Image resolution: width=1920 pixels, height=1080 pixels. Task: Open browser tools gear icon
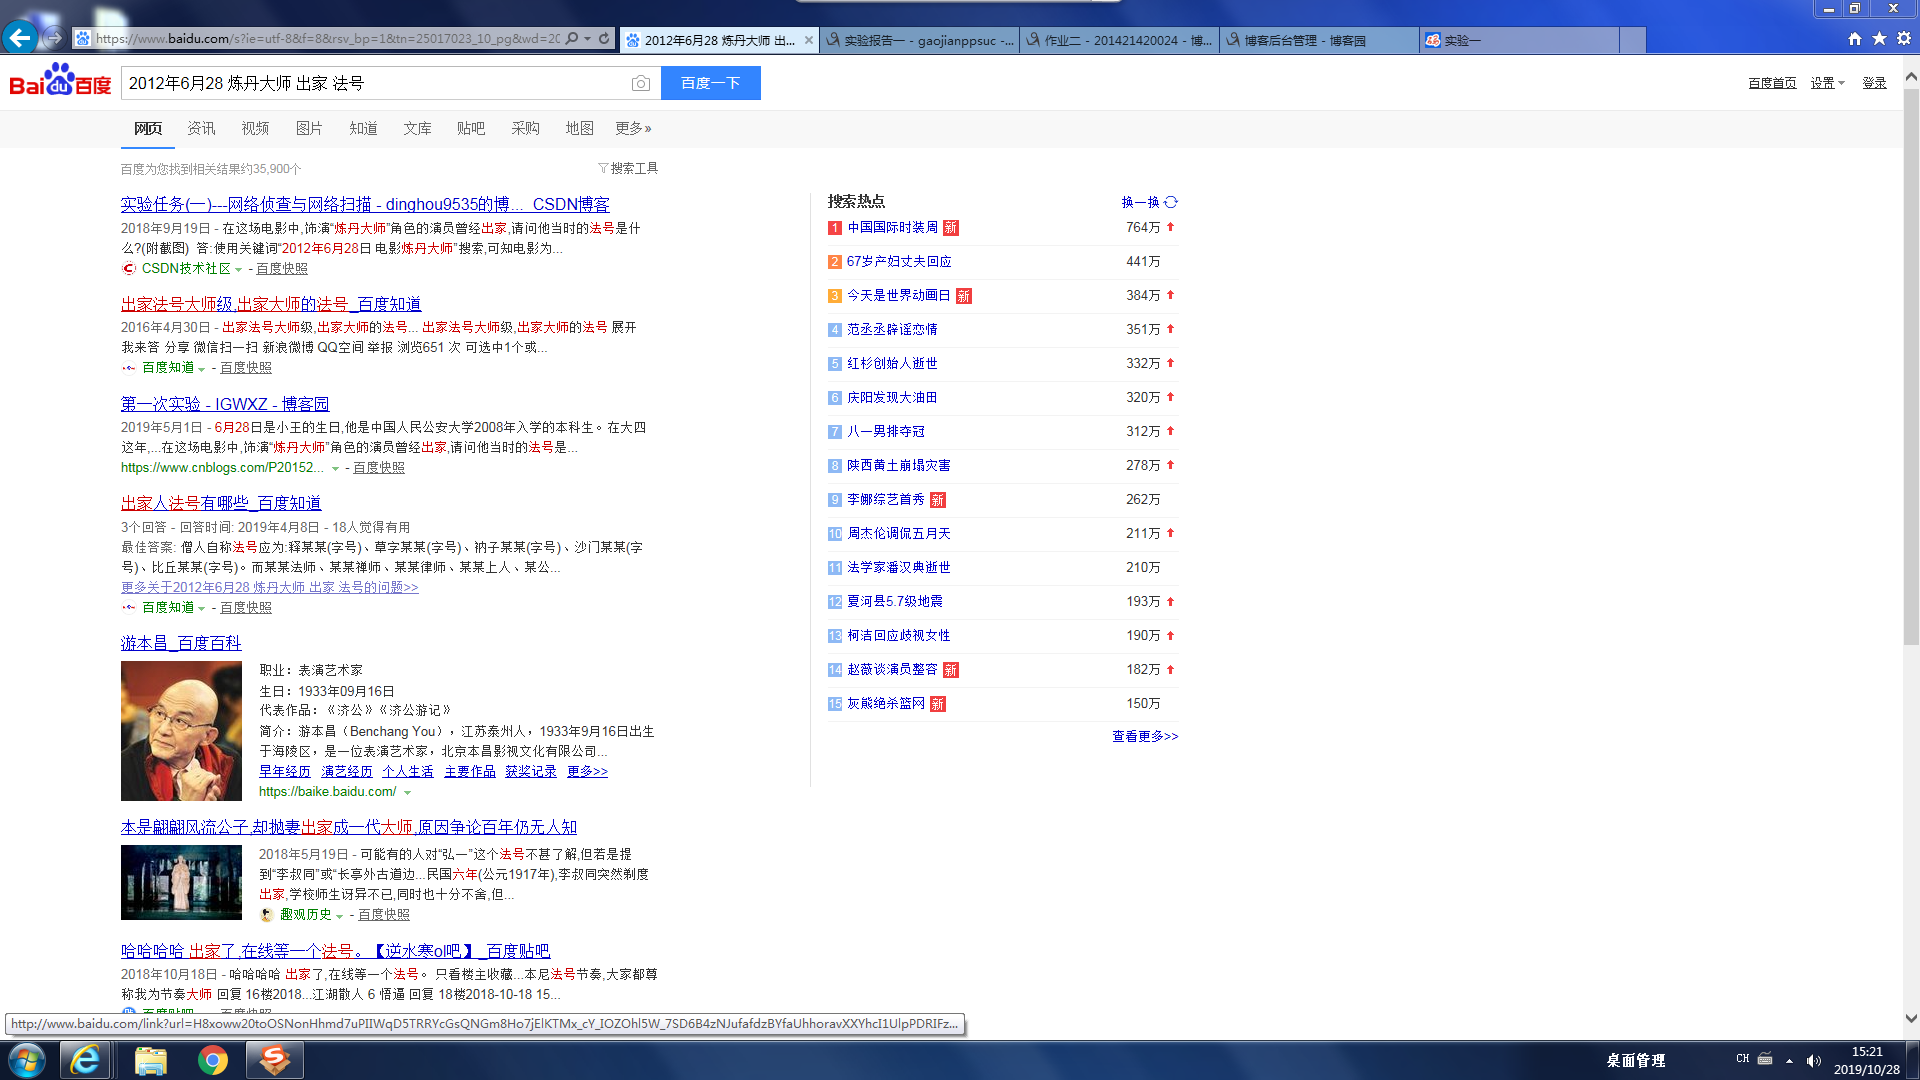coord(1904,39)
